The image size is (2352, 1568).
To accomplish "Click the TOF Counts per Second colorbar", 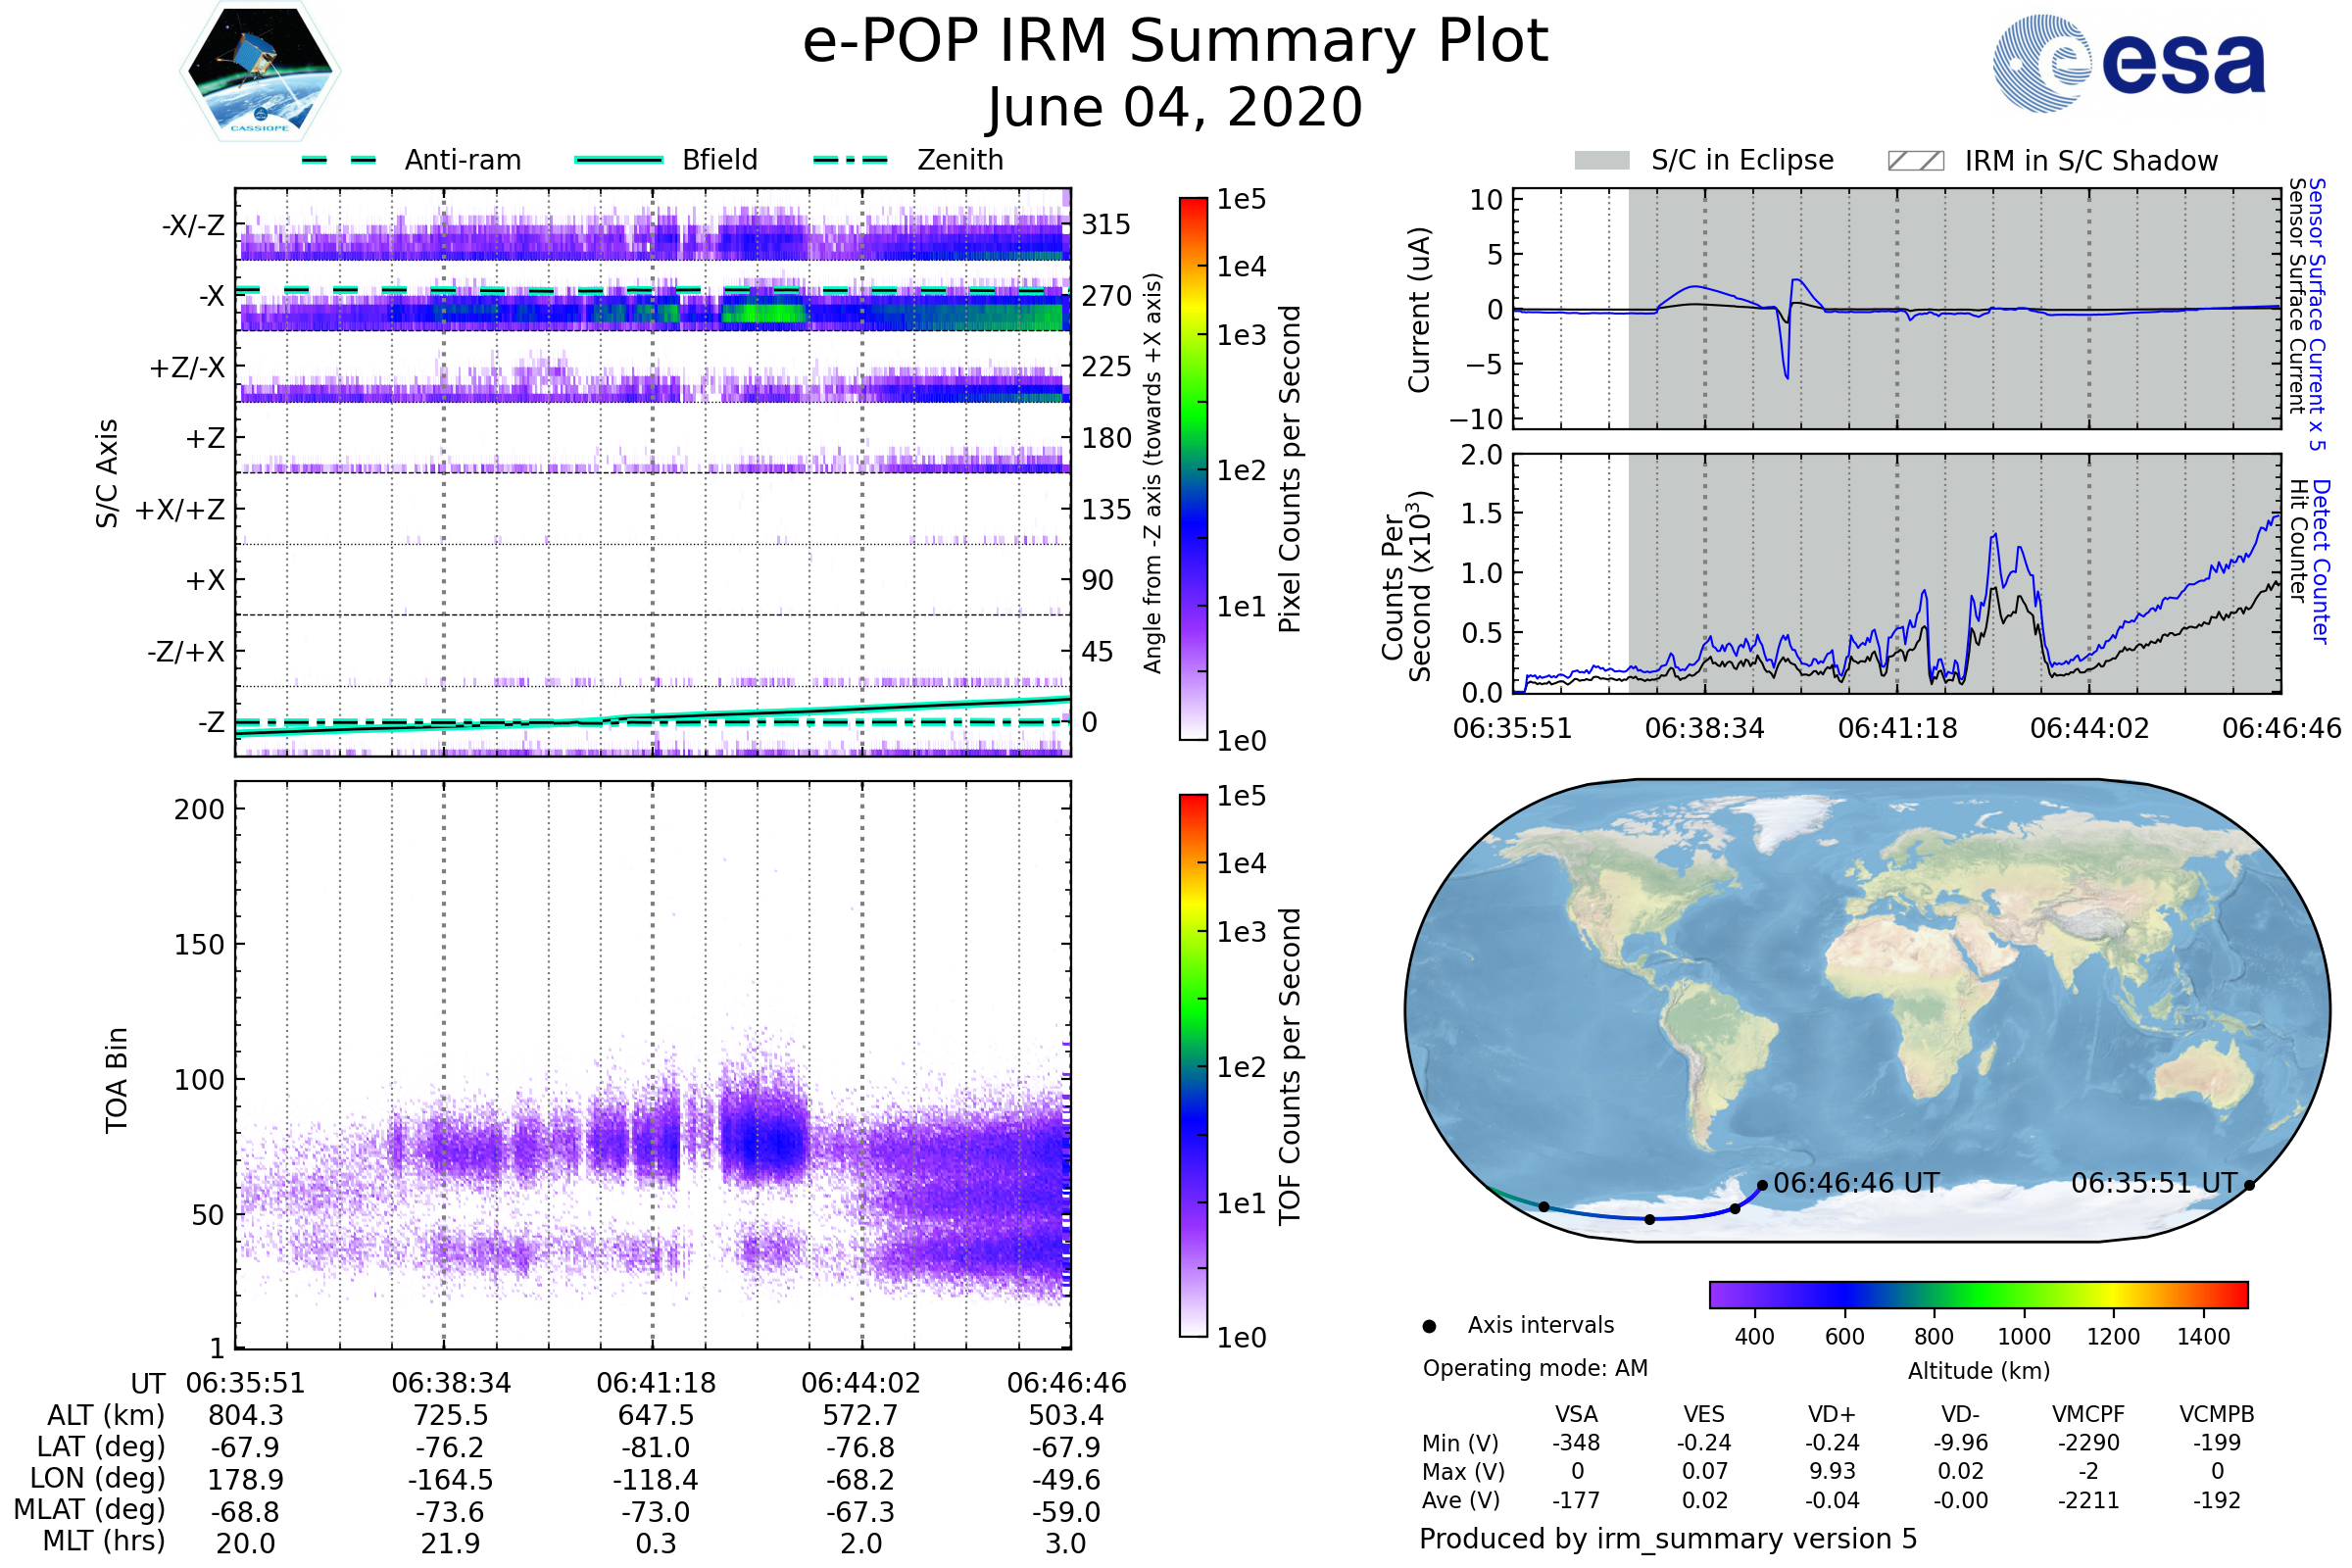I will tap(1194, 1066).
